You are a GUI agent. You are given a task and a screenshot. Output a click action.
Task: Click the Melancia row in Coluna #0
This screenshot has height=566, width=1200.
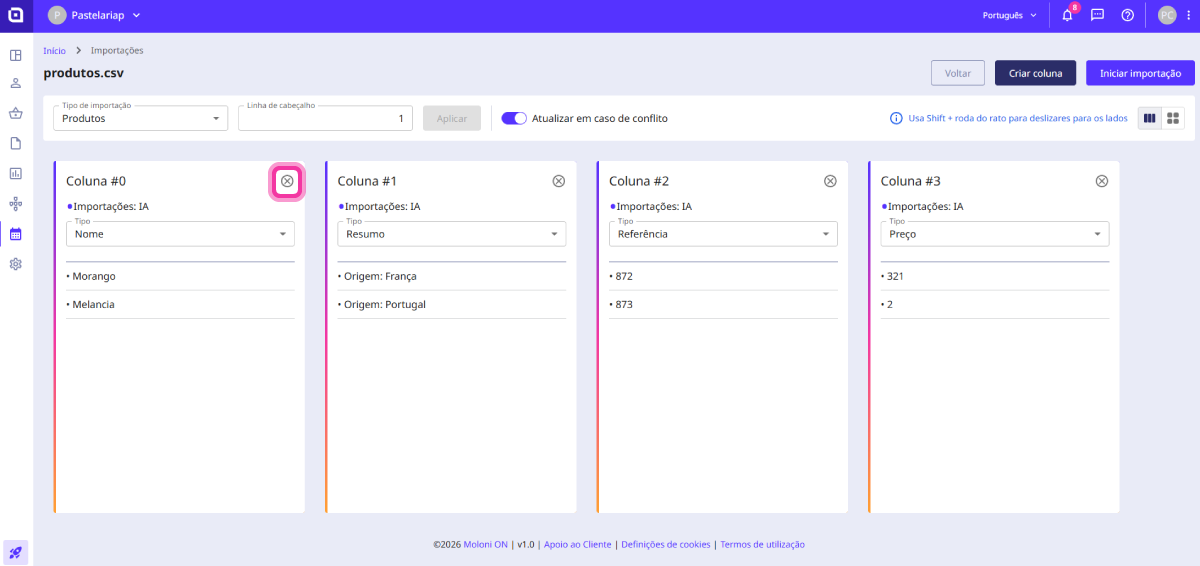(180, 304)
